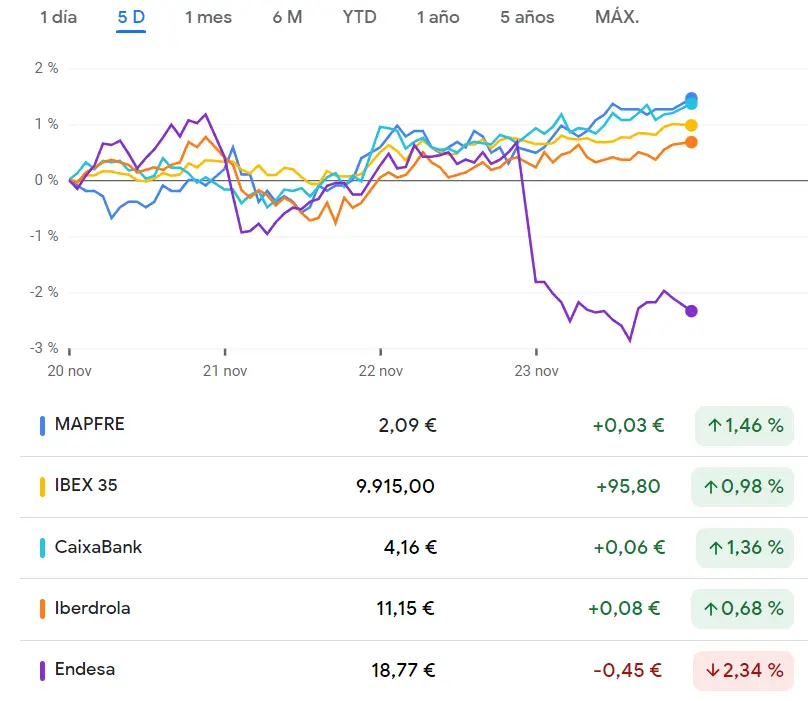Select the Endesa chip showing -2,34 %
This screenshot has width=808, height=701.
pos(742,670)
